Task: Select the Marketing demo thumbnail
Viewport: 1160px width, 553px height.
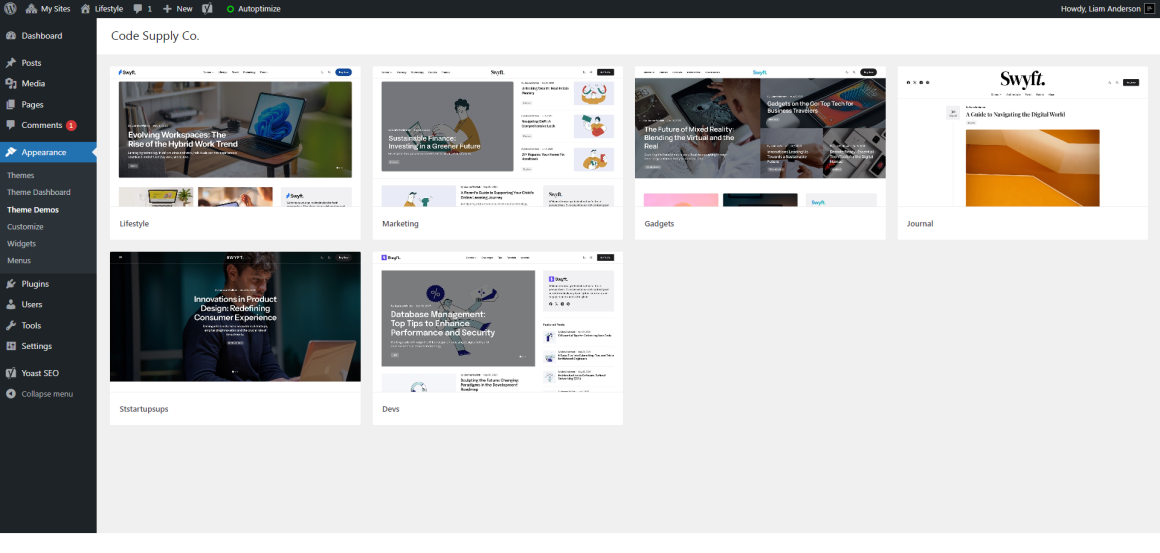Action: [498, 137]
